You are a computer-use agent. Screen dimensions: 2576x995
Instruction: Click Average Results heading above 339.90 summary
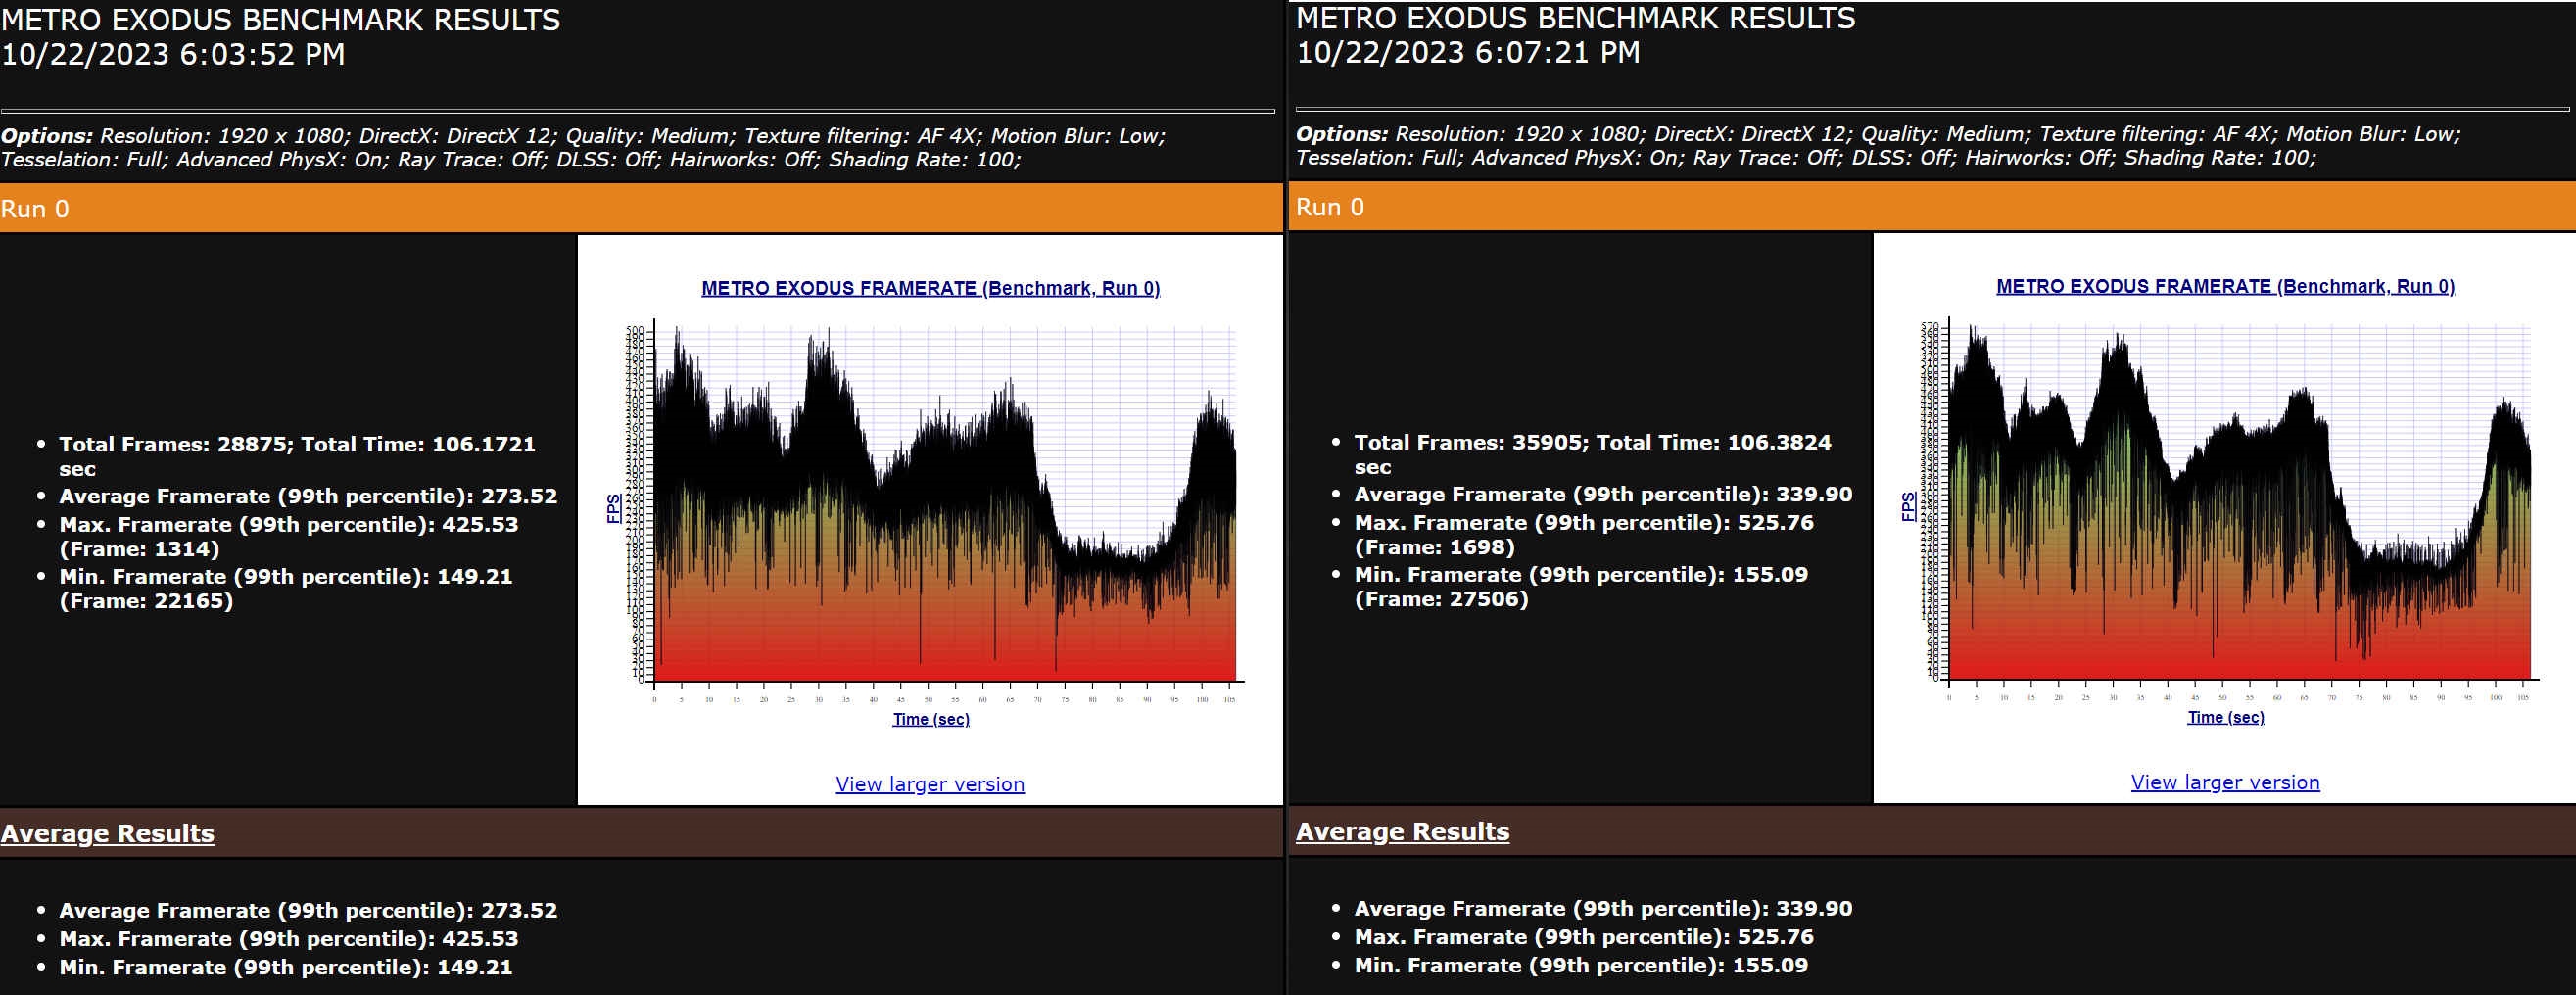coord(1402,831)
